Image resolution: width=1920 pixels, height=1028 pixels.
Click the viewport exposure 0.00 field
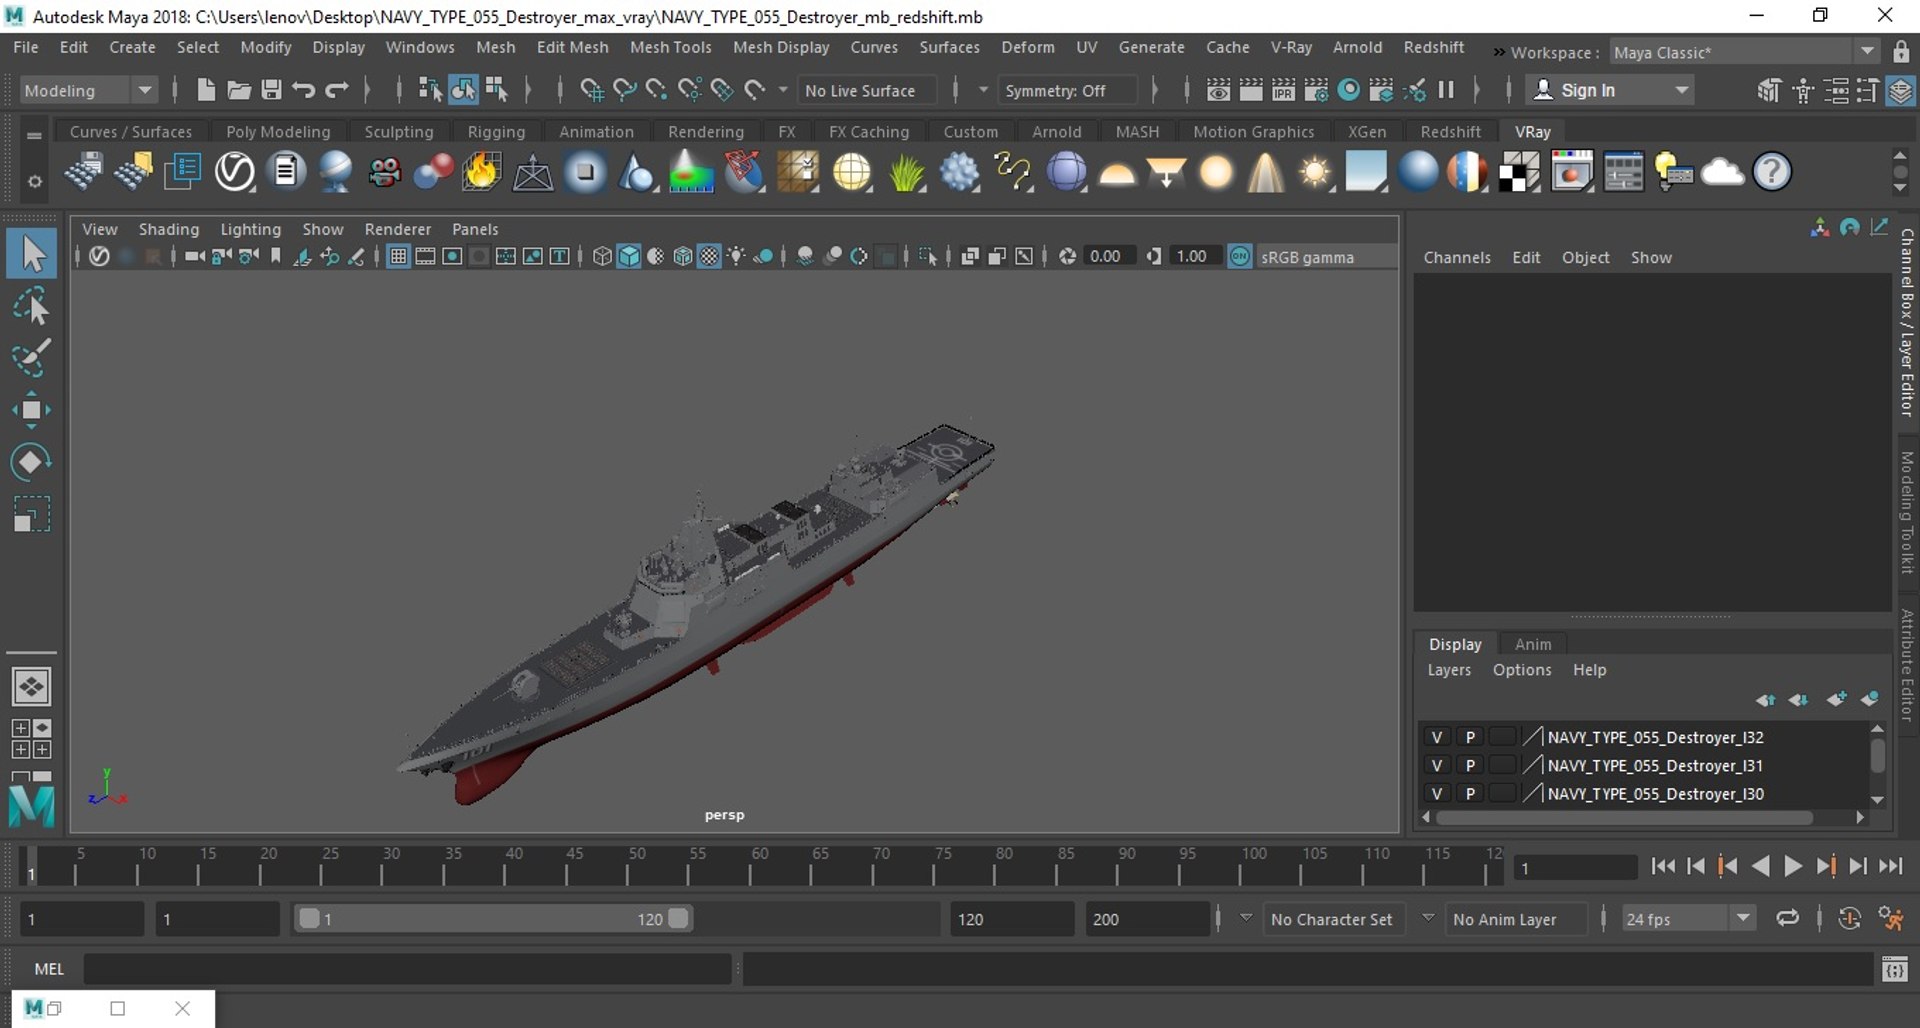tap(1108, 257)
